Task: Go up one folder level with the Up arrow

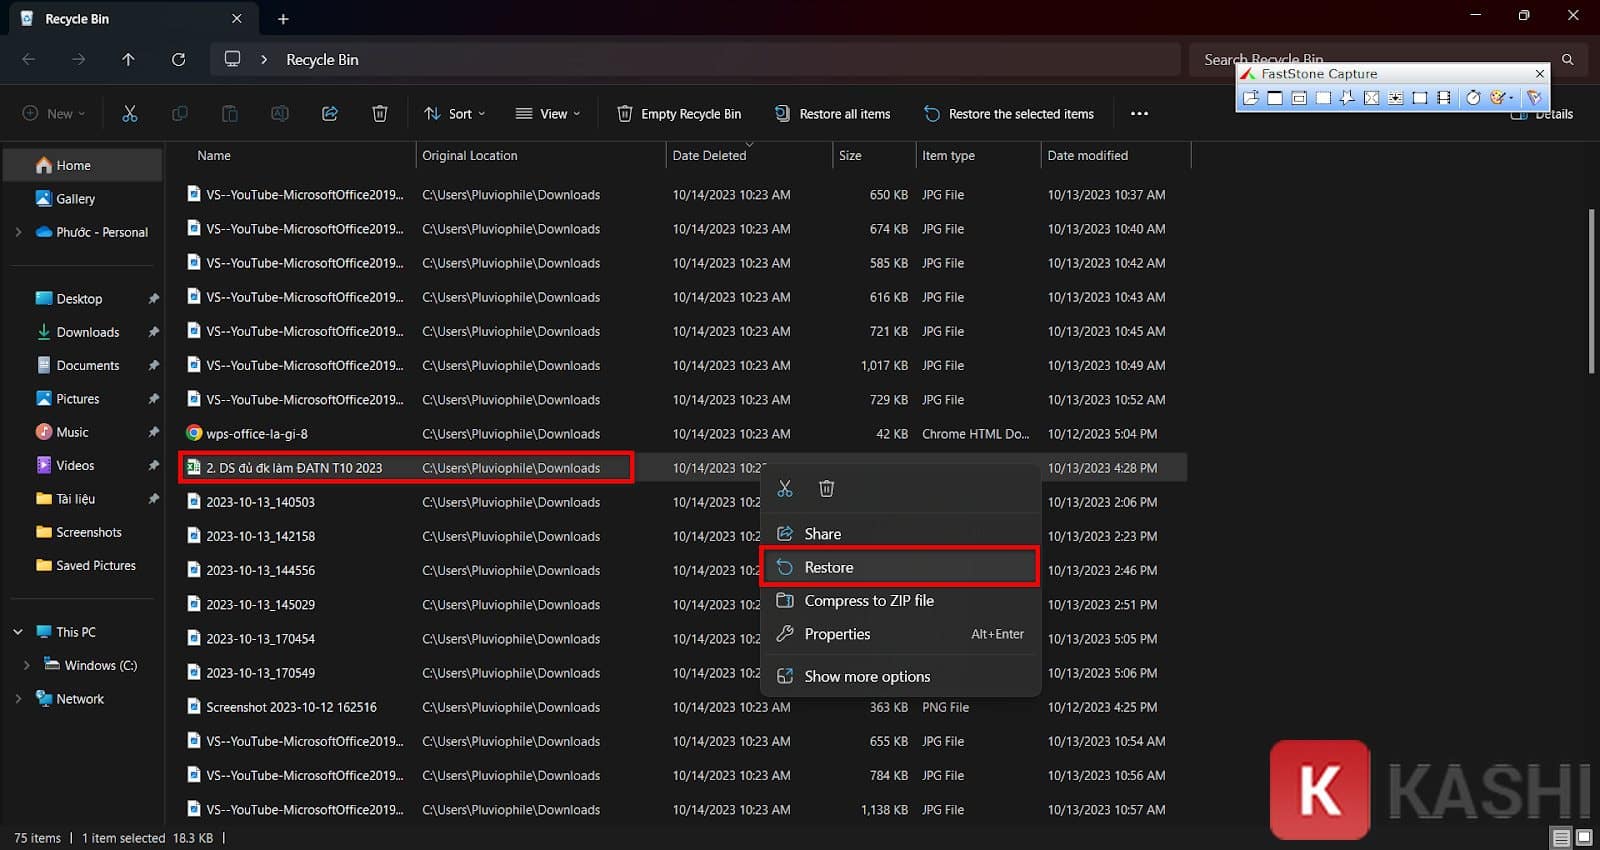Action: 128,60
